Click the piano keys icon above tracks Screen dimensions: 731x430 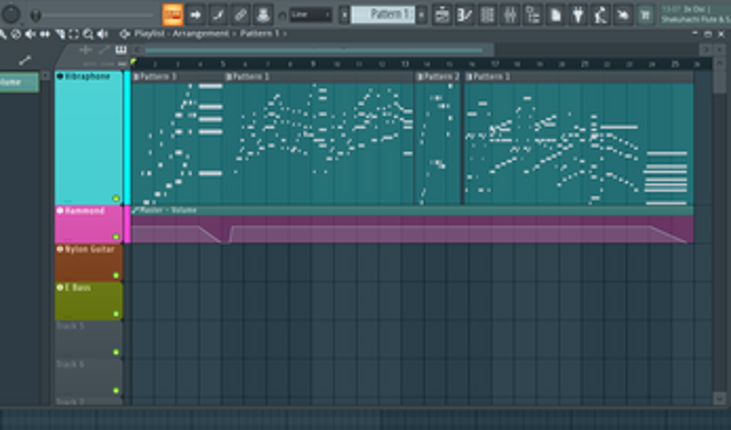(121, 49)
